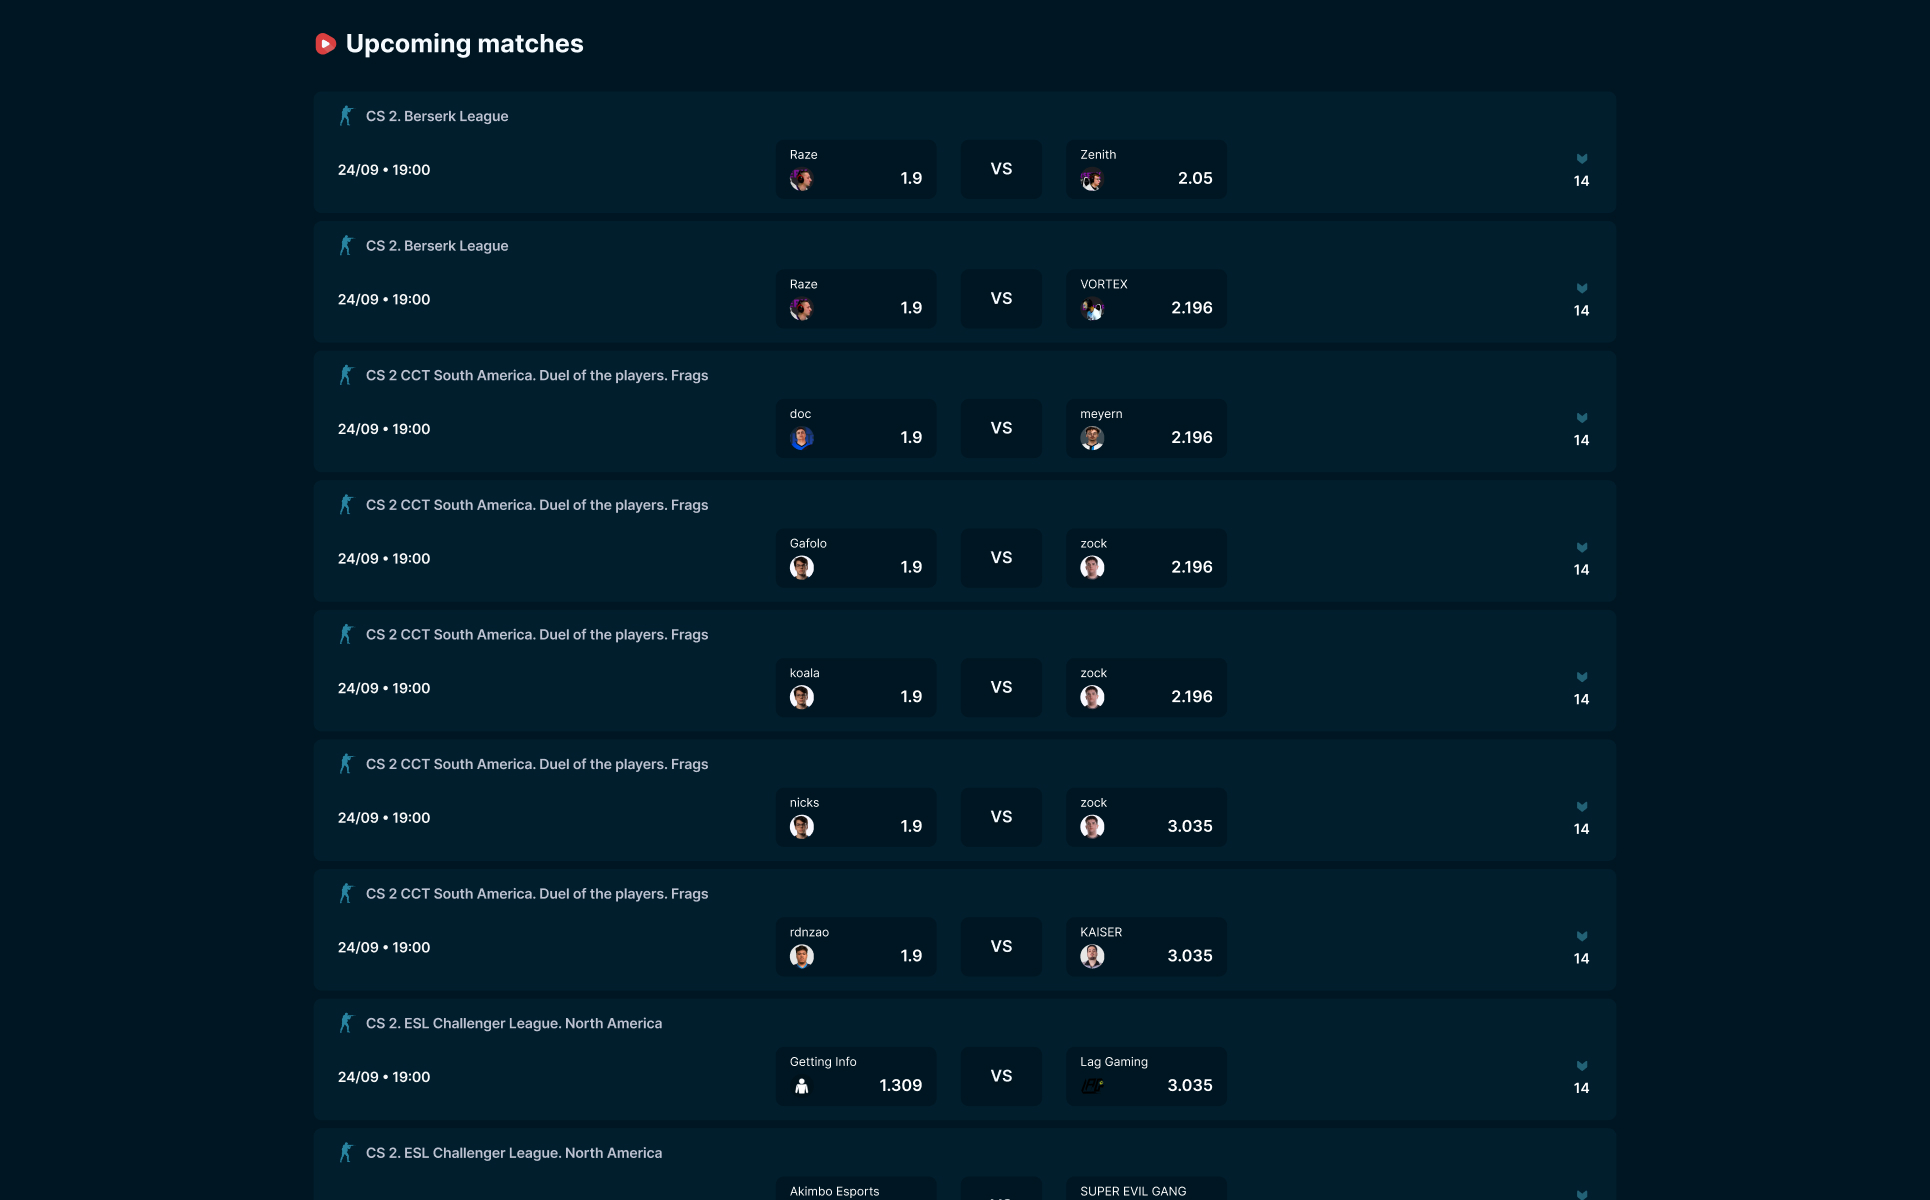1930x1200 pixels.
Task: Click CS 2 icon of Raze vs Zenith match
Action: tap(346, 116)
